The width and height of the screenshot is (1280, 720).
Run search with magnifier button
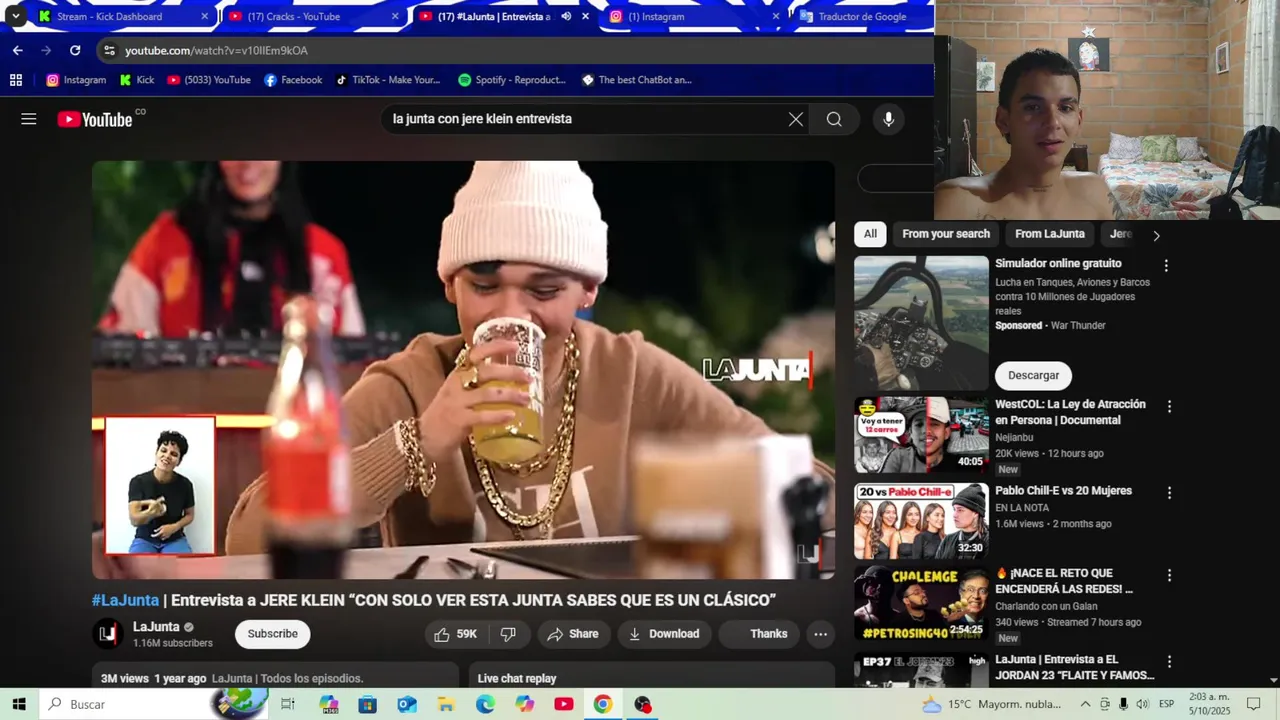[834, 119]
